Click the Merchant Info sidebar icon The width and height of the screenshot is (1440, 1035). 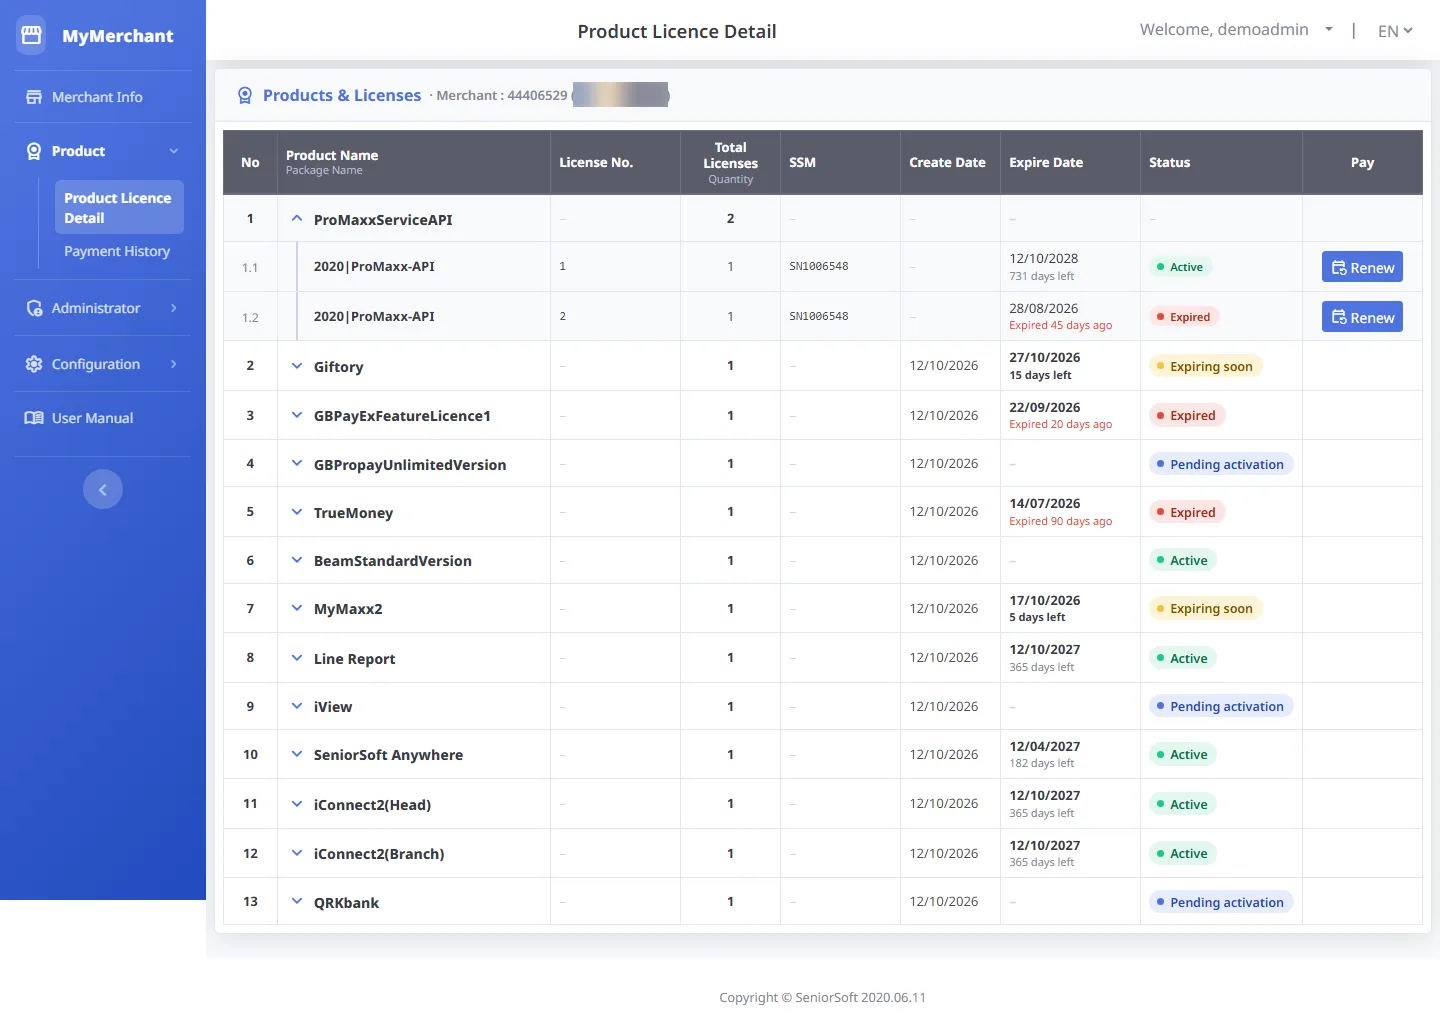pos(34,97)
